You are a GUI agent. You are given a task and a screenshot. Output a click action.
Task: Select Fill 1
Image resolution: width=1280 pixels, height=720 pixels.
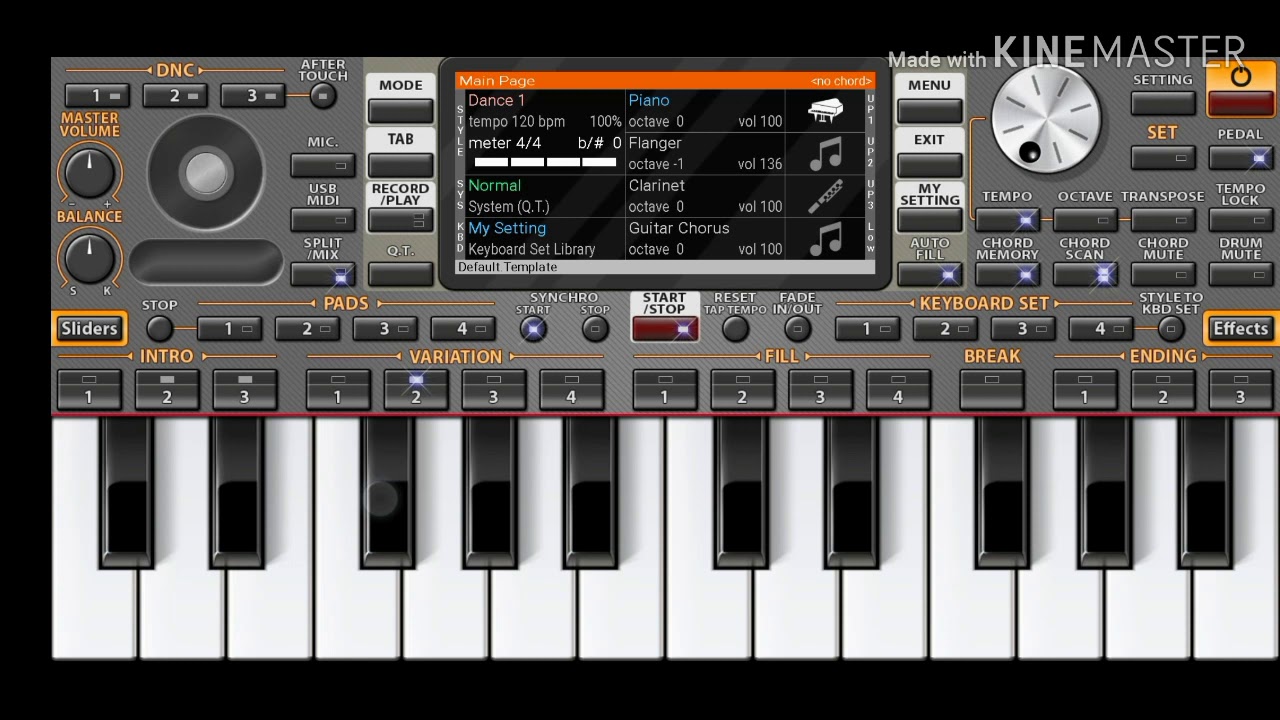coord(664,390)
